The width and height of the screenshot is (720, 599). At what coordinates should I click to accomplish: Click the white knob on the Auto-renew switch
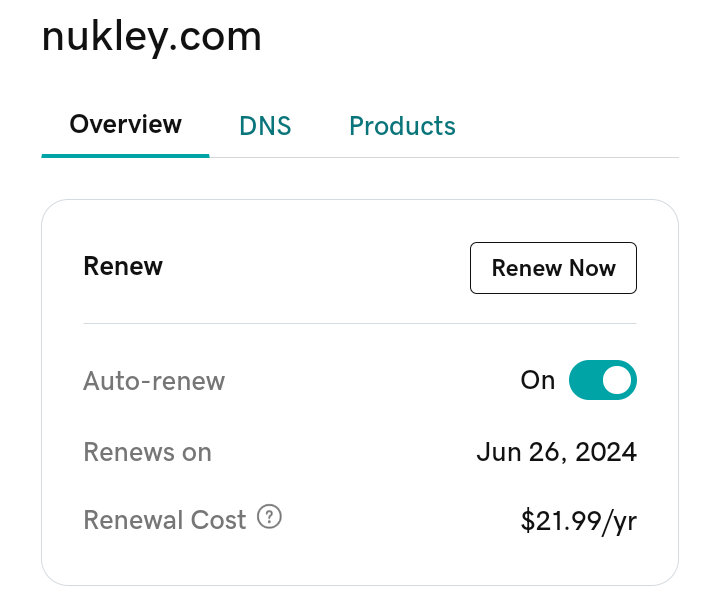point(617,380)
